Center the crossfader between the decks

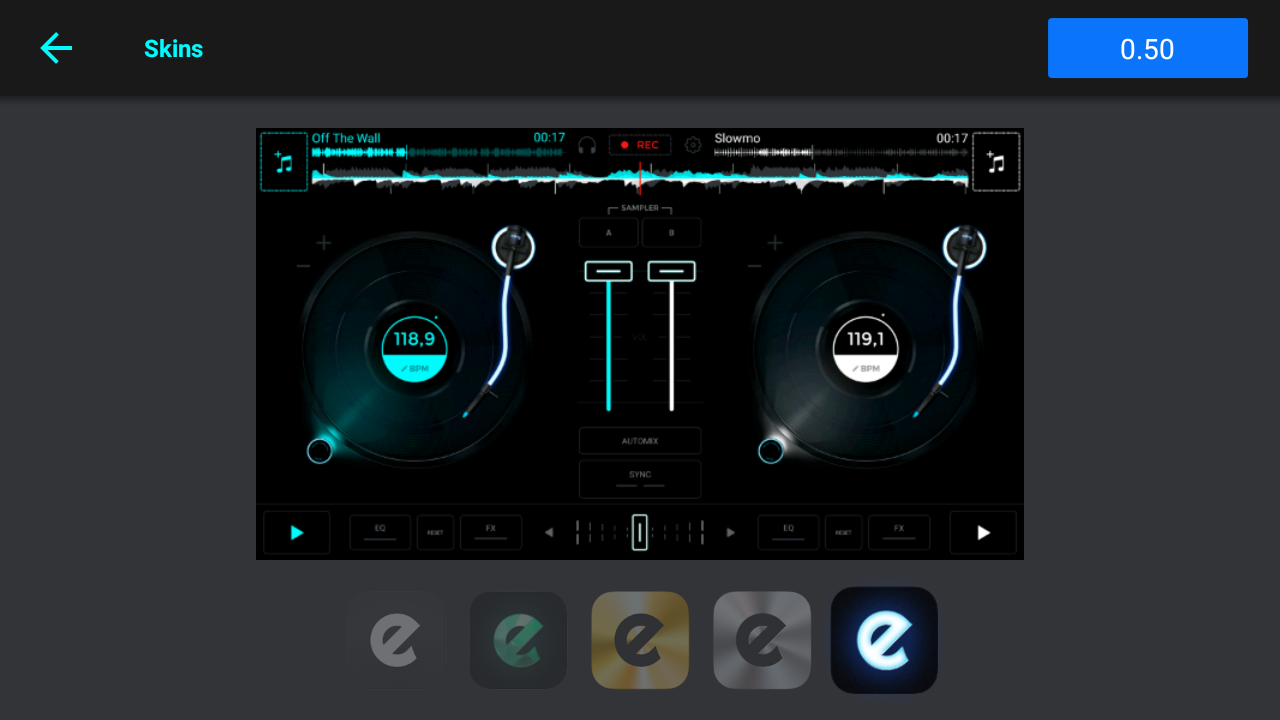[x=640, y=532]
